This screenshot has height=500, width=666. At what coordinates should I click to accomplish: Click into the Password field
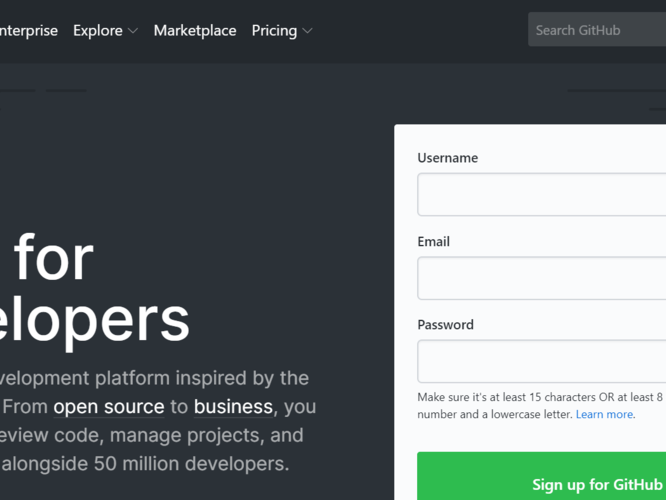coord(542,362)
